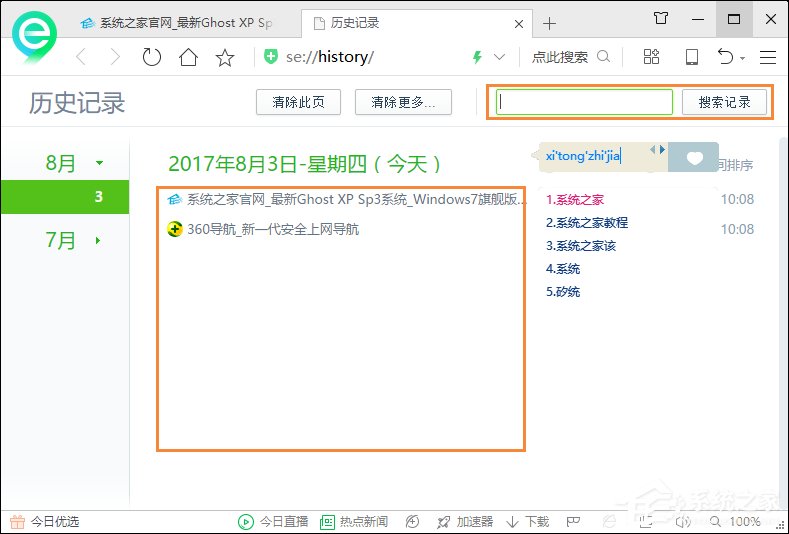This screenshot has width=789, height=534.
Task: Expand the undo closed-tab dropdown arrow
Action: click(743, 58)
